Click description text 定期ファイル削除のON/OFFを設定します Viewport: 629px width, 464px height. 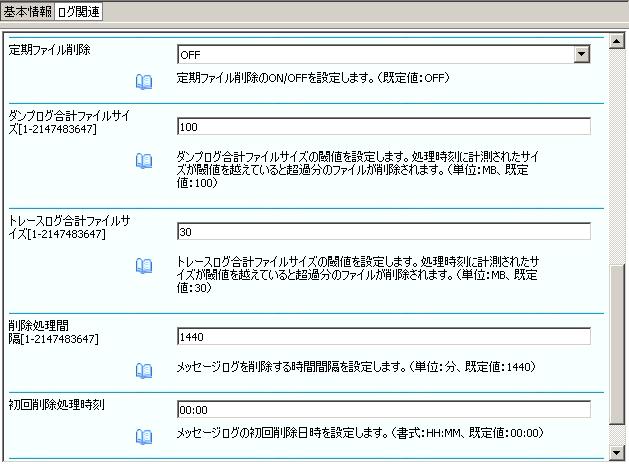pos(313,77)
